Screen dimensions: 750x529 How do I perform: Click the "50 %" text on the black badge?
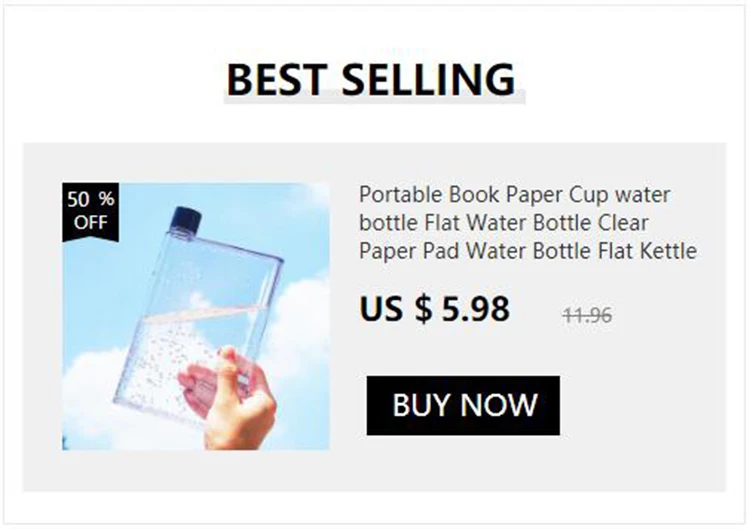90,199
